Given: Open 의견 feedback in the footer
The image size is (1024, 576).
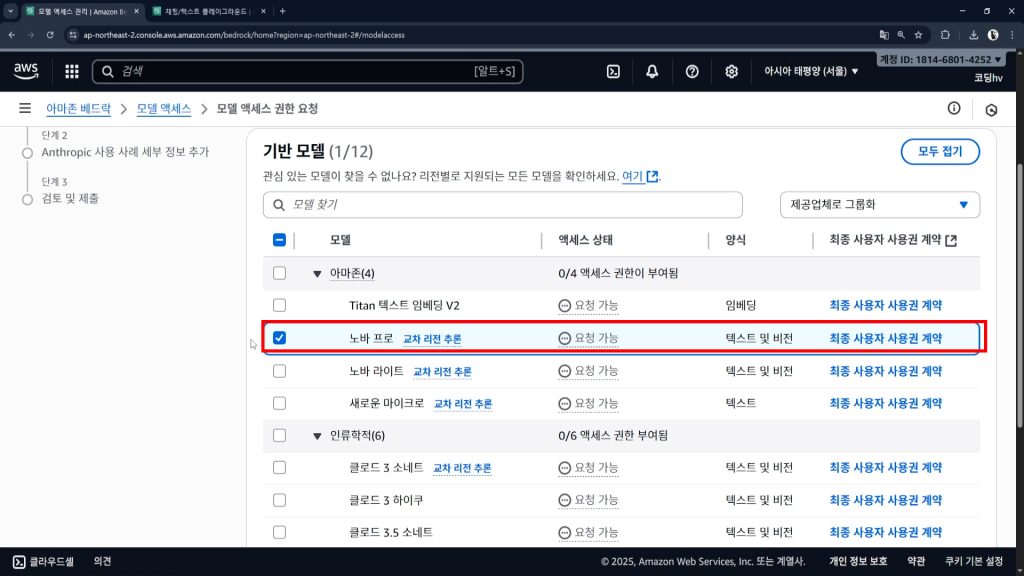Looking at the screenshot, I should [102, 562].
